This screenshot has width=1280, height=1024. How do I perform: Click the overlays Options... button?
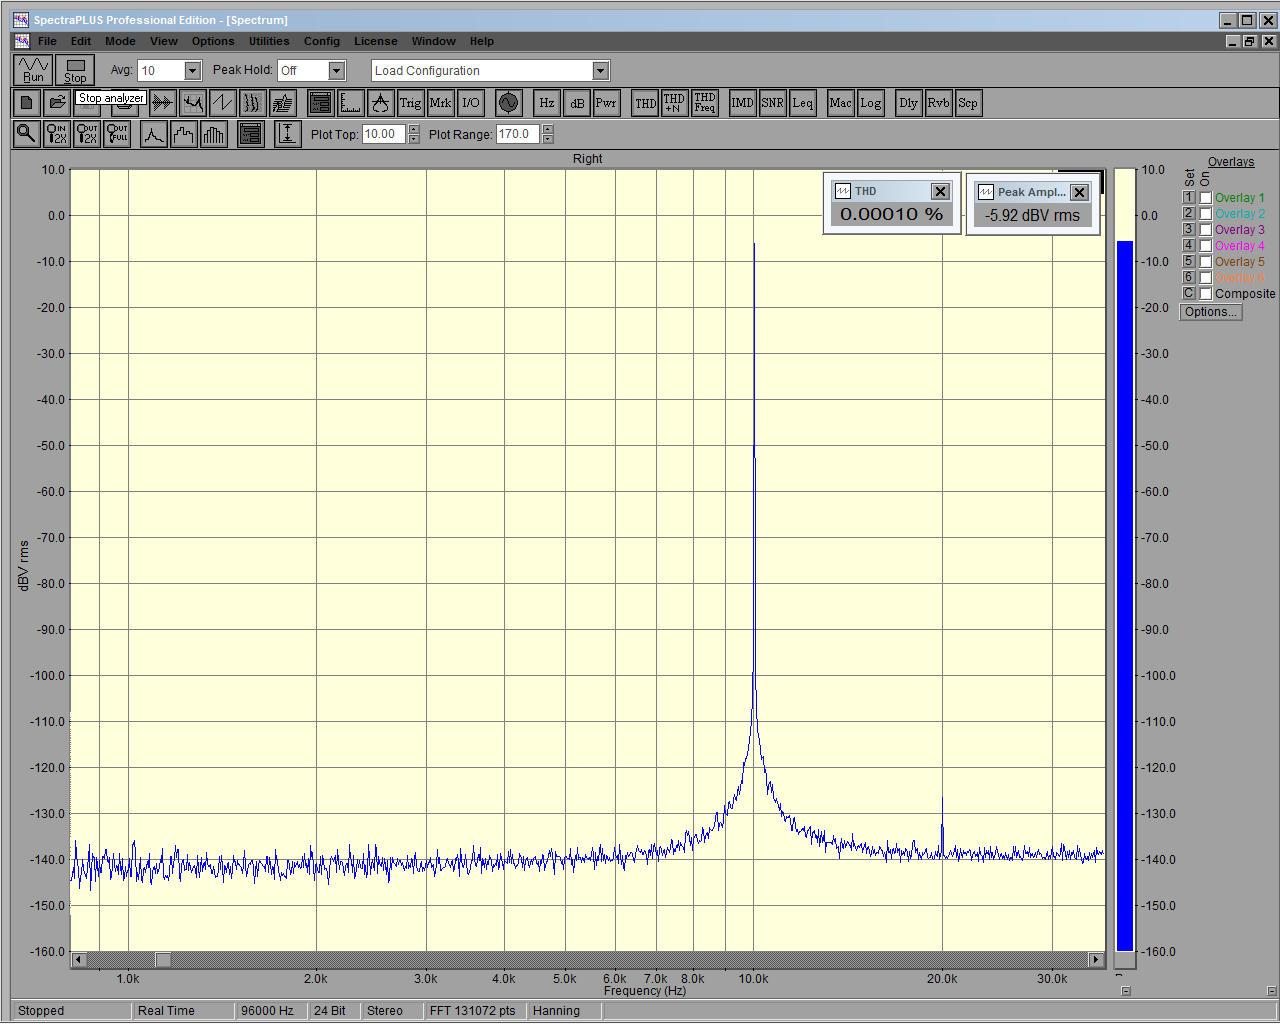[1210, 312]
